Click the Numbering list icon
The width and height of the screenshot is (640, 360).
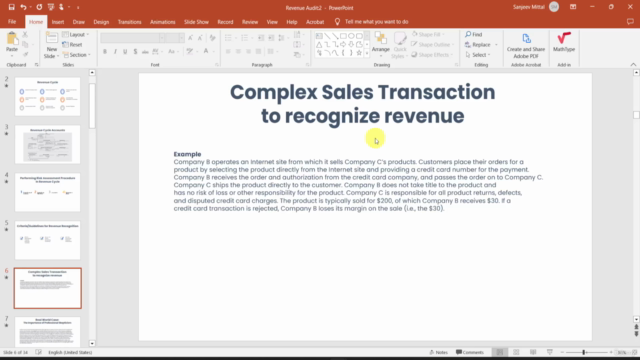(x=244, y=38)
